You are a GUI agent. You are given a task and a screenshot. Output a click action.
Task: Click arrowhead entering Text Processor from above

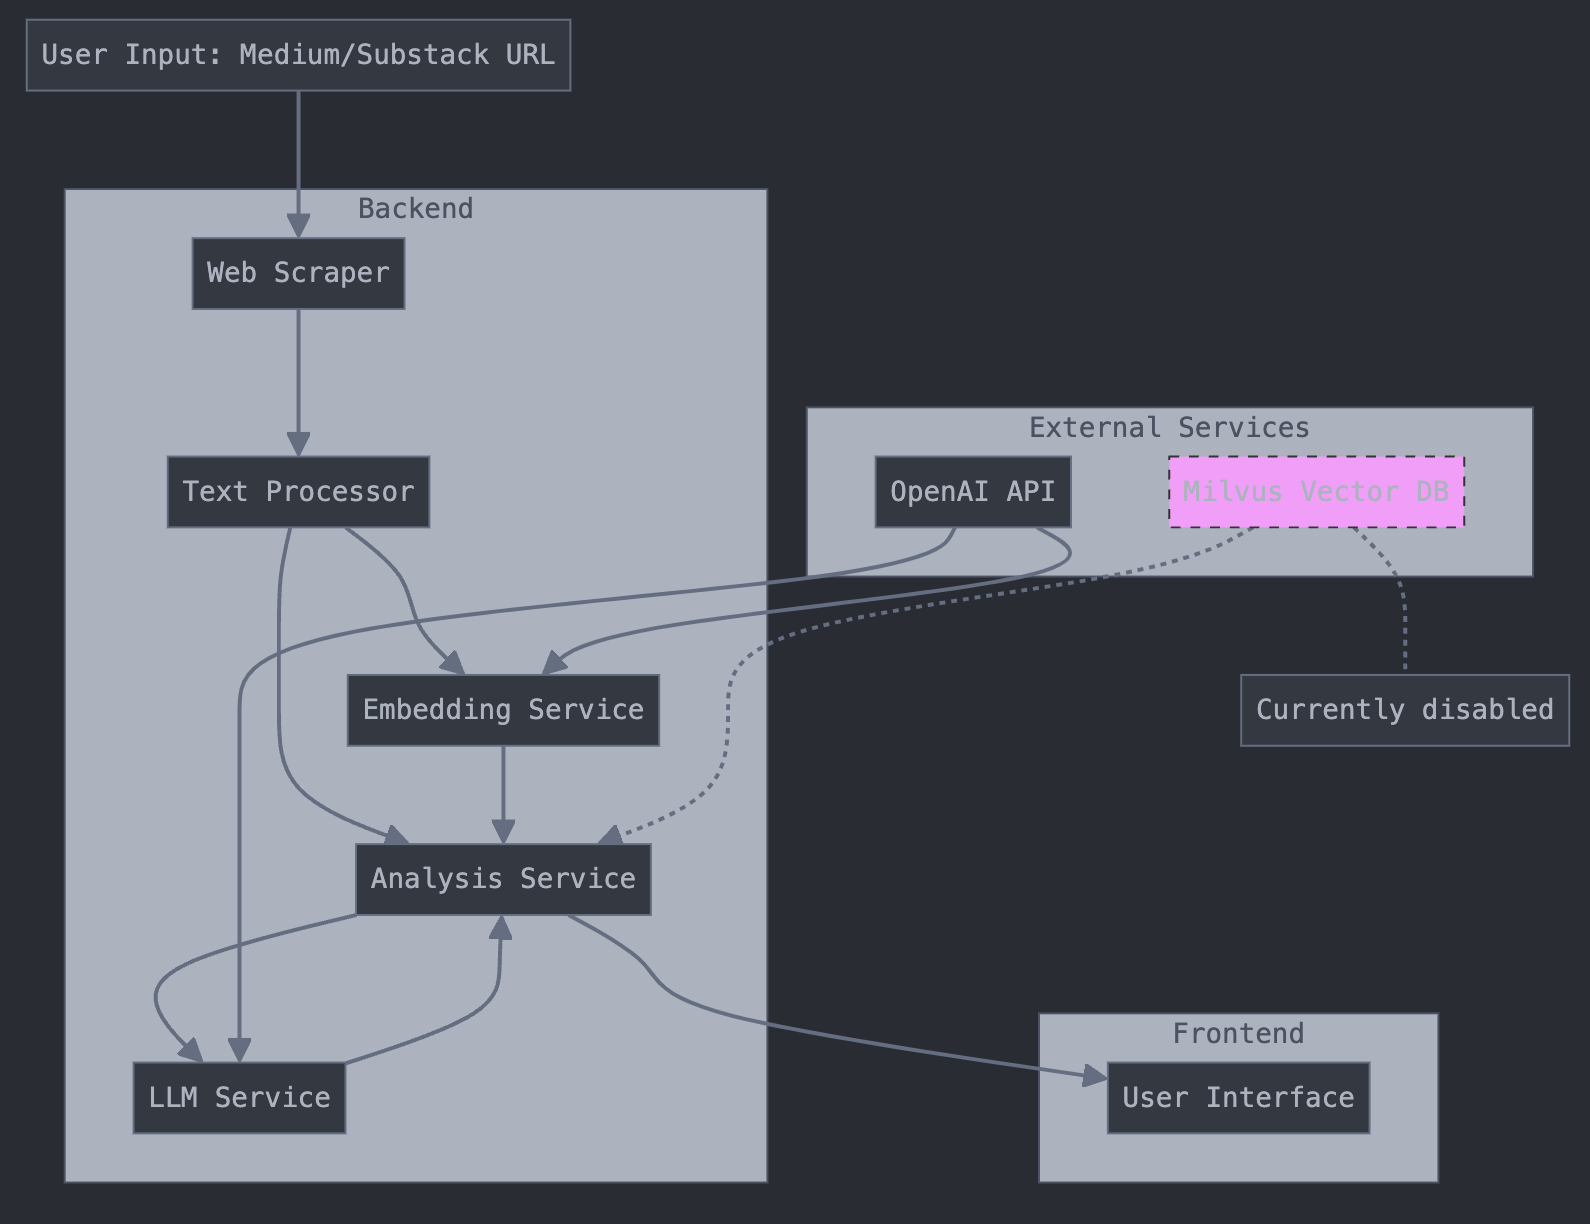pyautogui.click(x=298, y=444)
